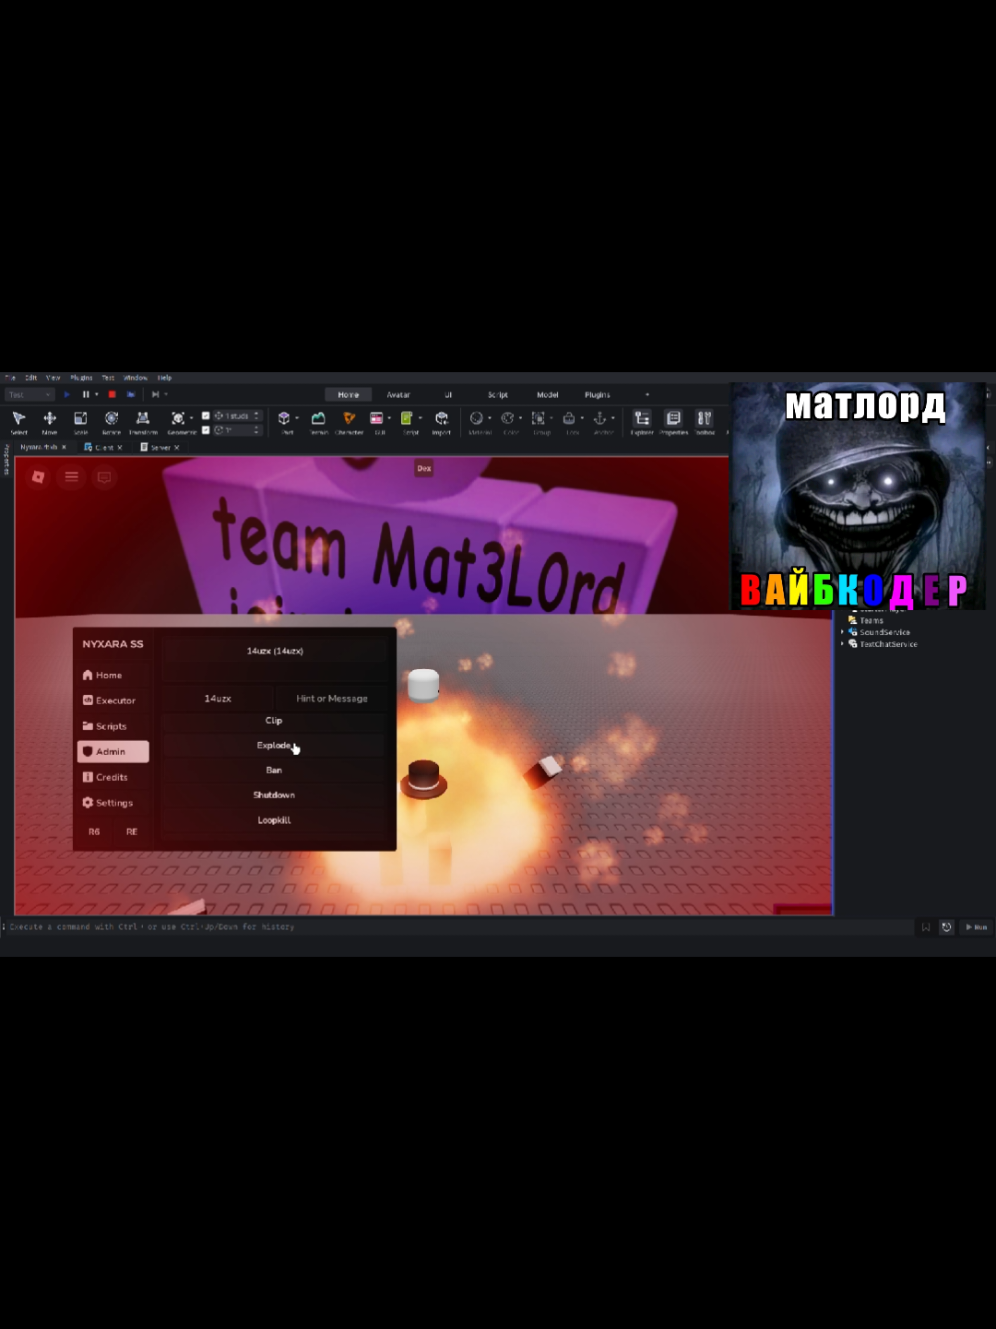Open the Character tool
The image size is (996, 1329).
coord(349,422)
